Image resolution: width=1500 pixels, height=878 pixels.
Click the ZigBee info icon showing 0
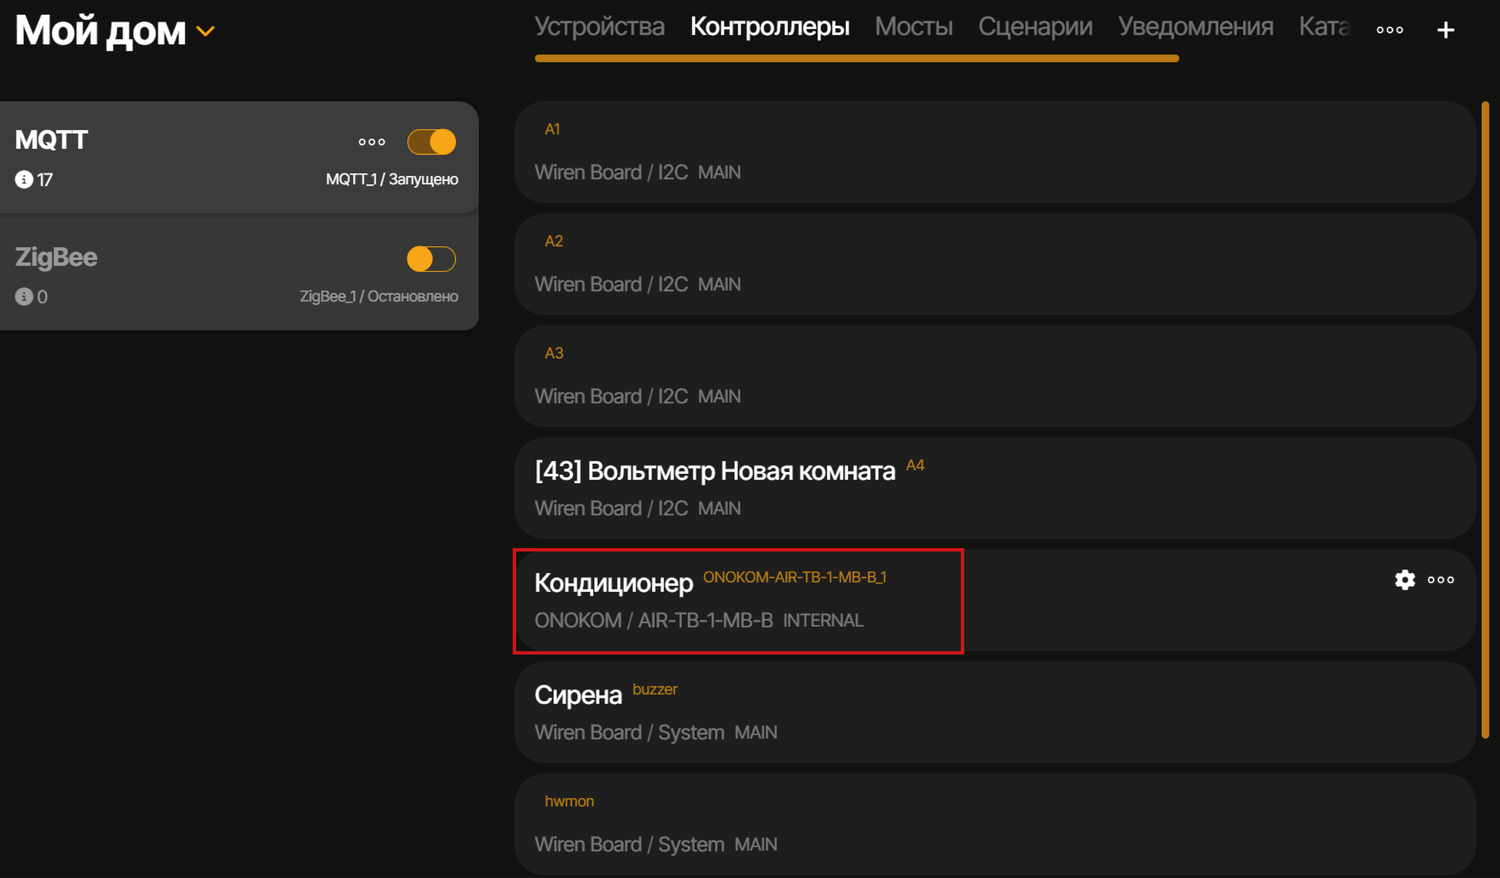24,297
